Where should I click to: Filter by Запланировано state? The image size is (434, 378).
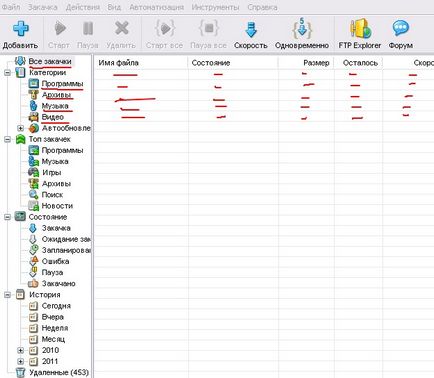click(66, 250)
